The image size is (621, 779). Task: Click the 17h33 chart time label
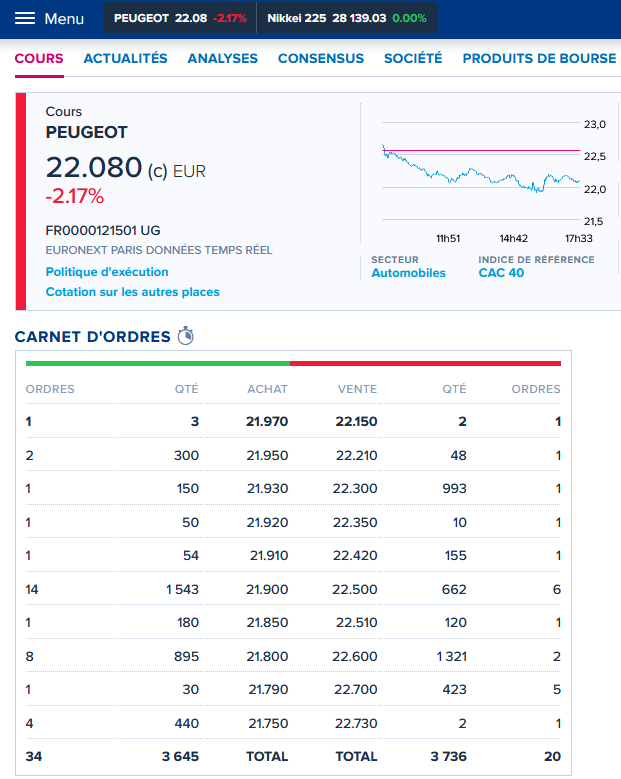pyautogui.click(x=579, y=238)
